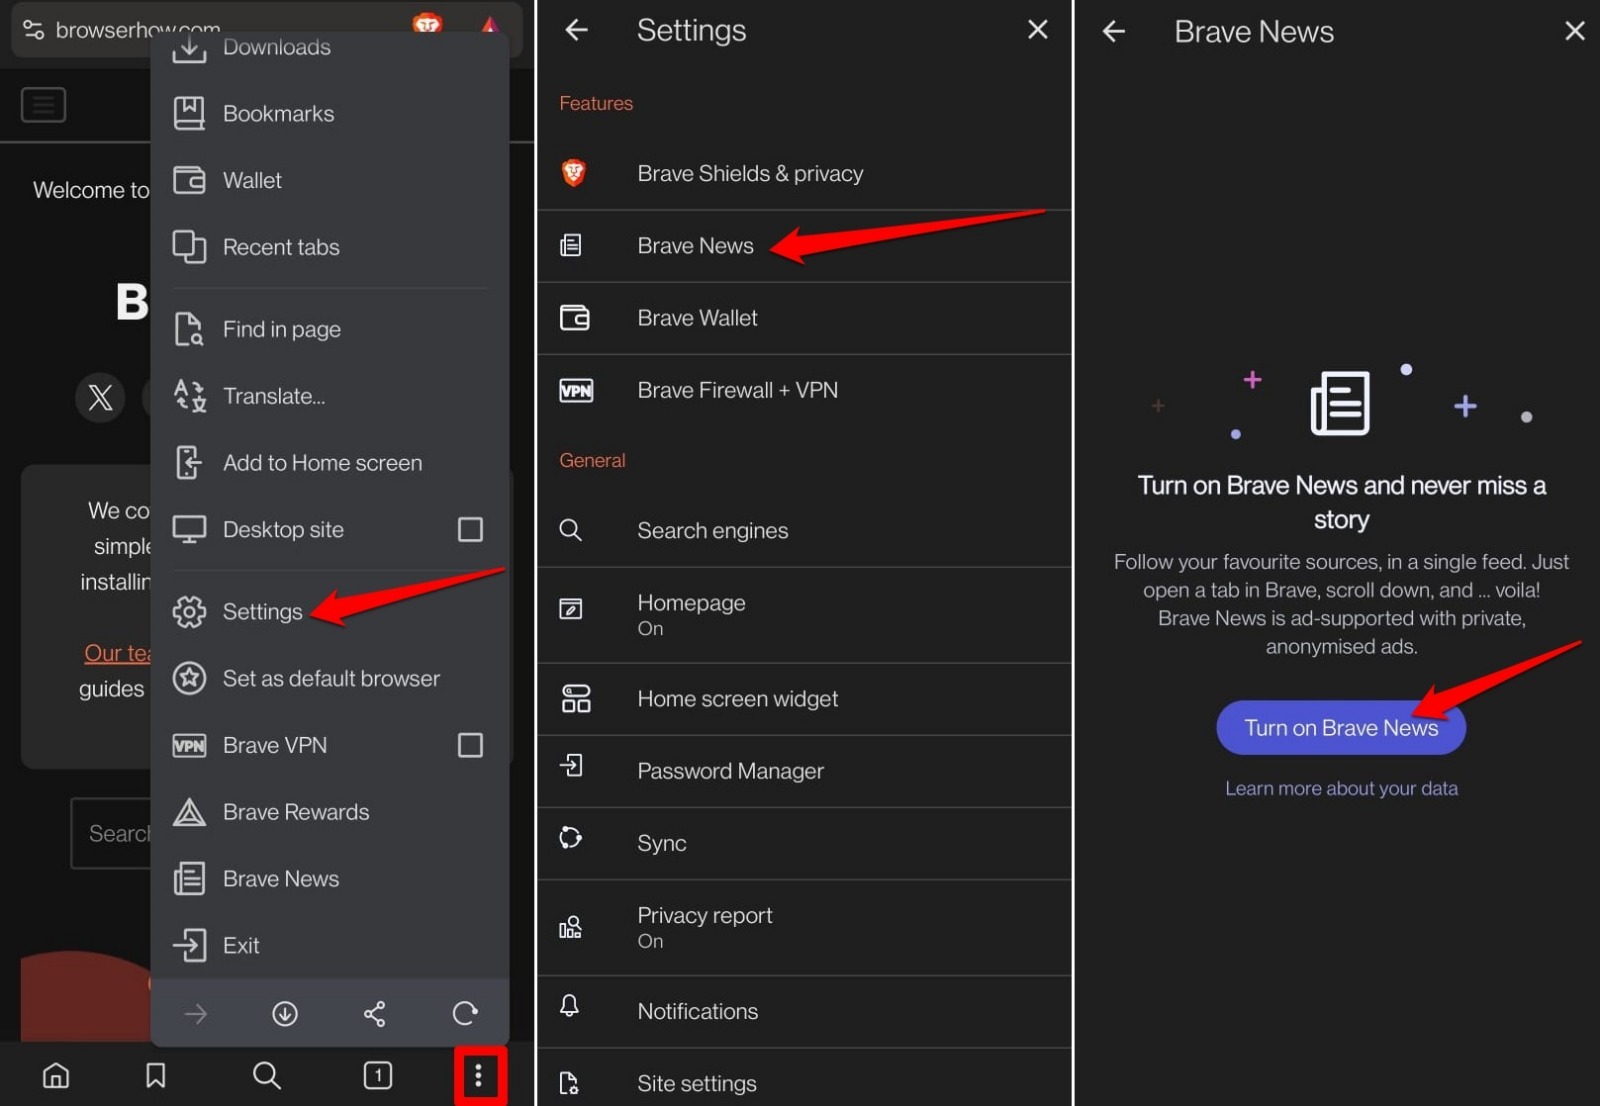Click the forward arrow in menu footer
Screen dimensions: 1600x1106
click(x=196, y=1014)
